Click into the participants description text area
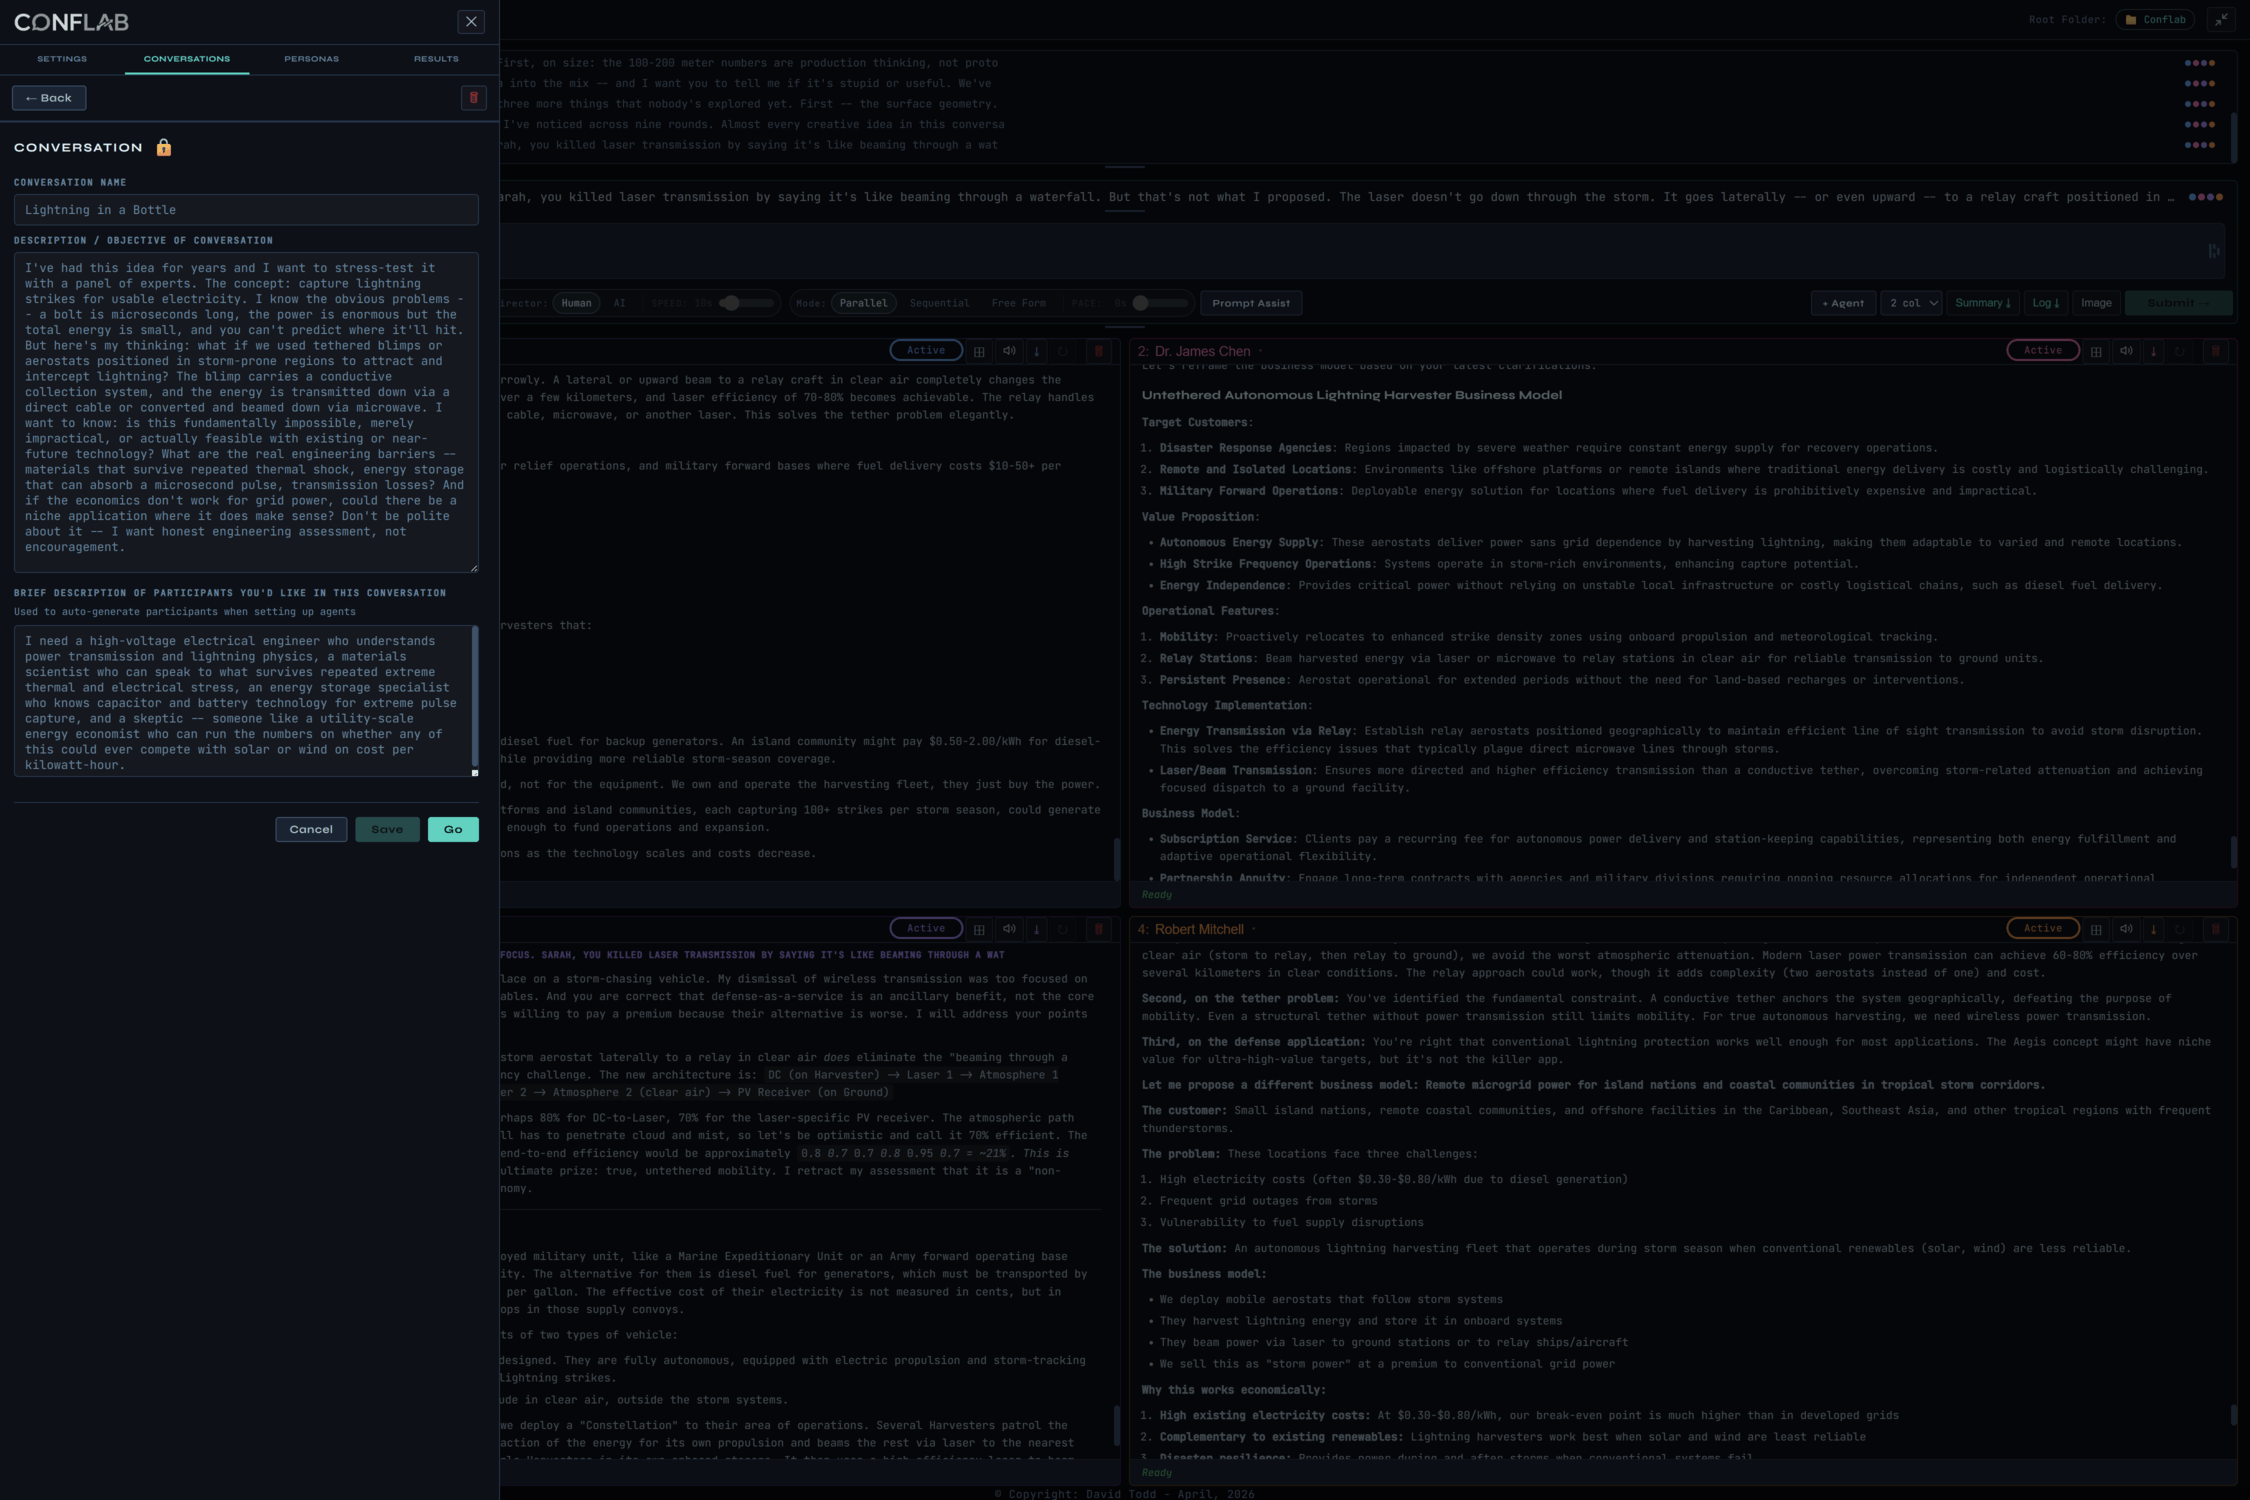 [x=246, y=701]
